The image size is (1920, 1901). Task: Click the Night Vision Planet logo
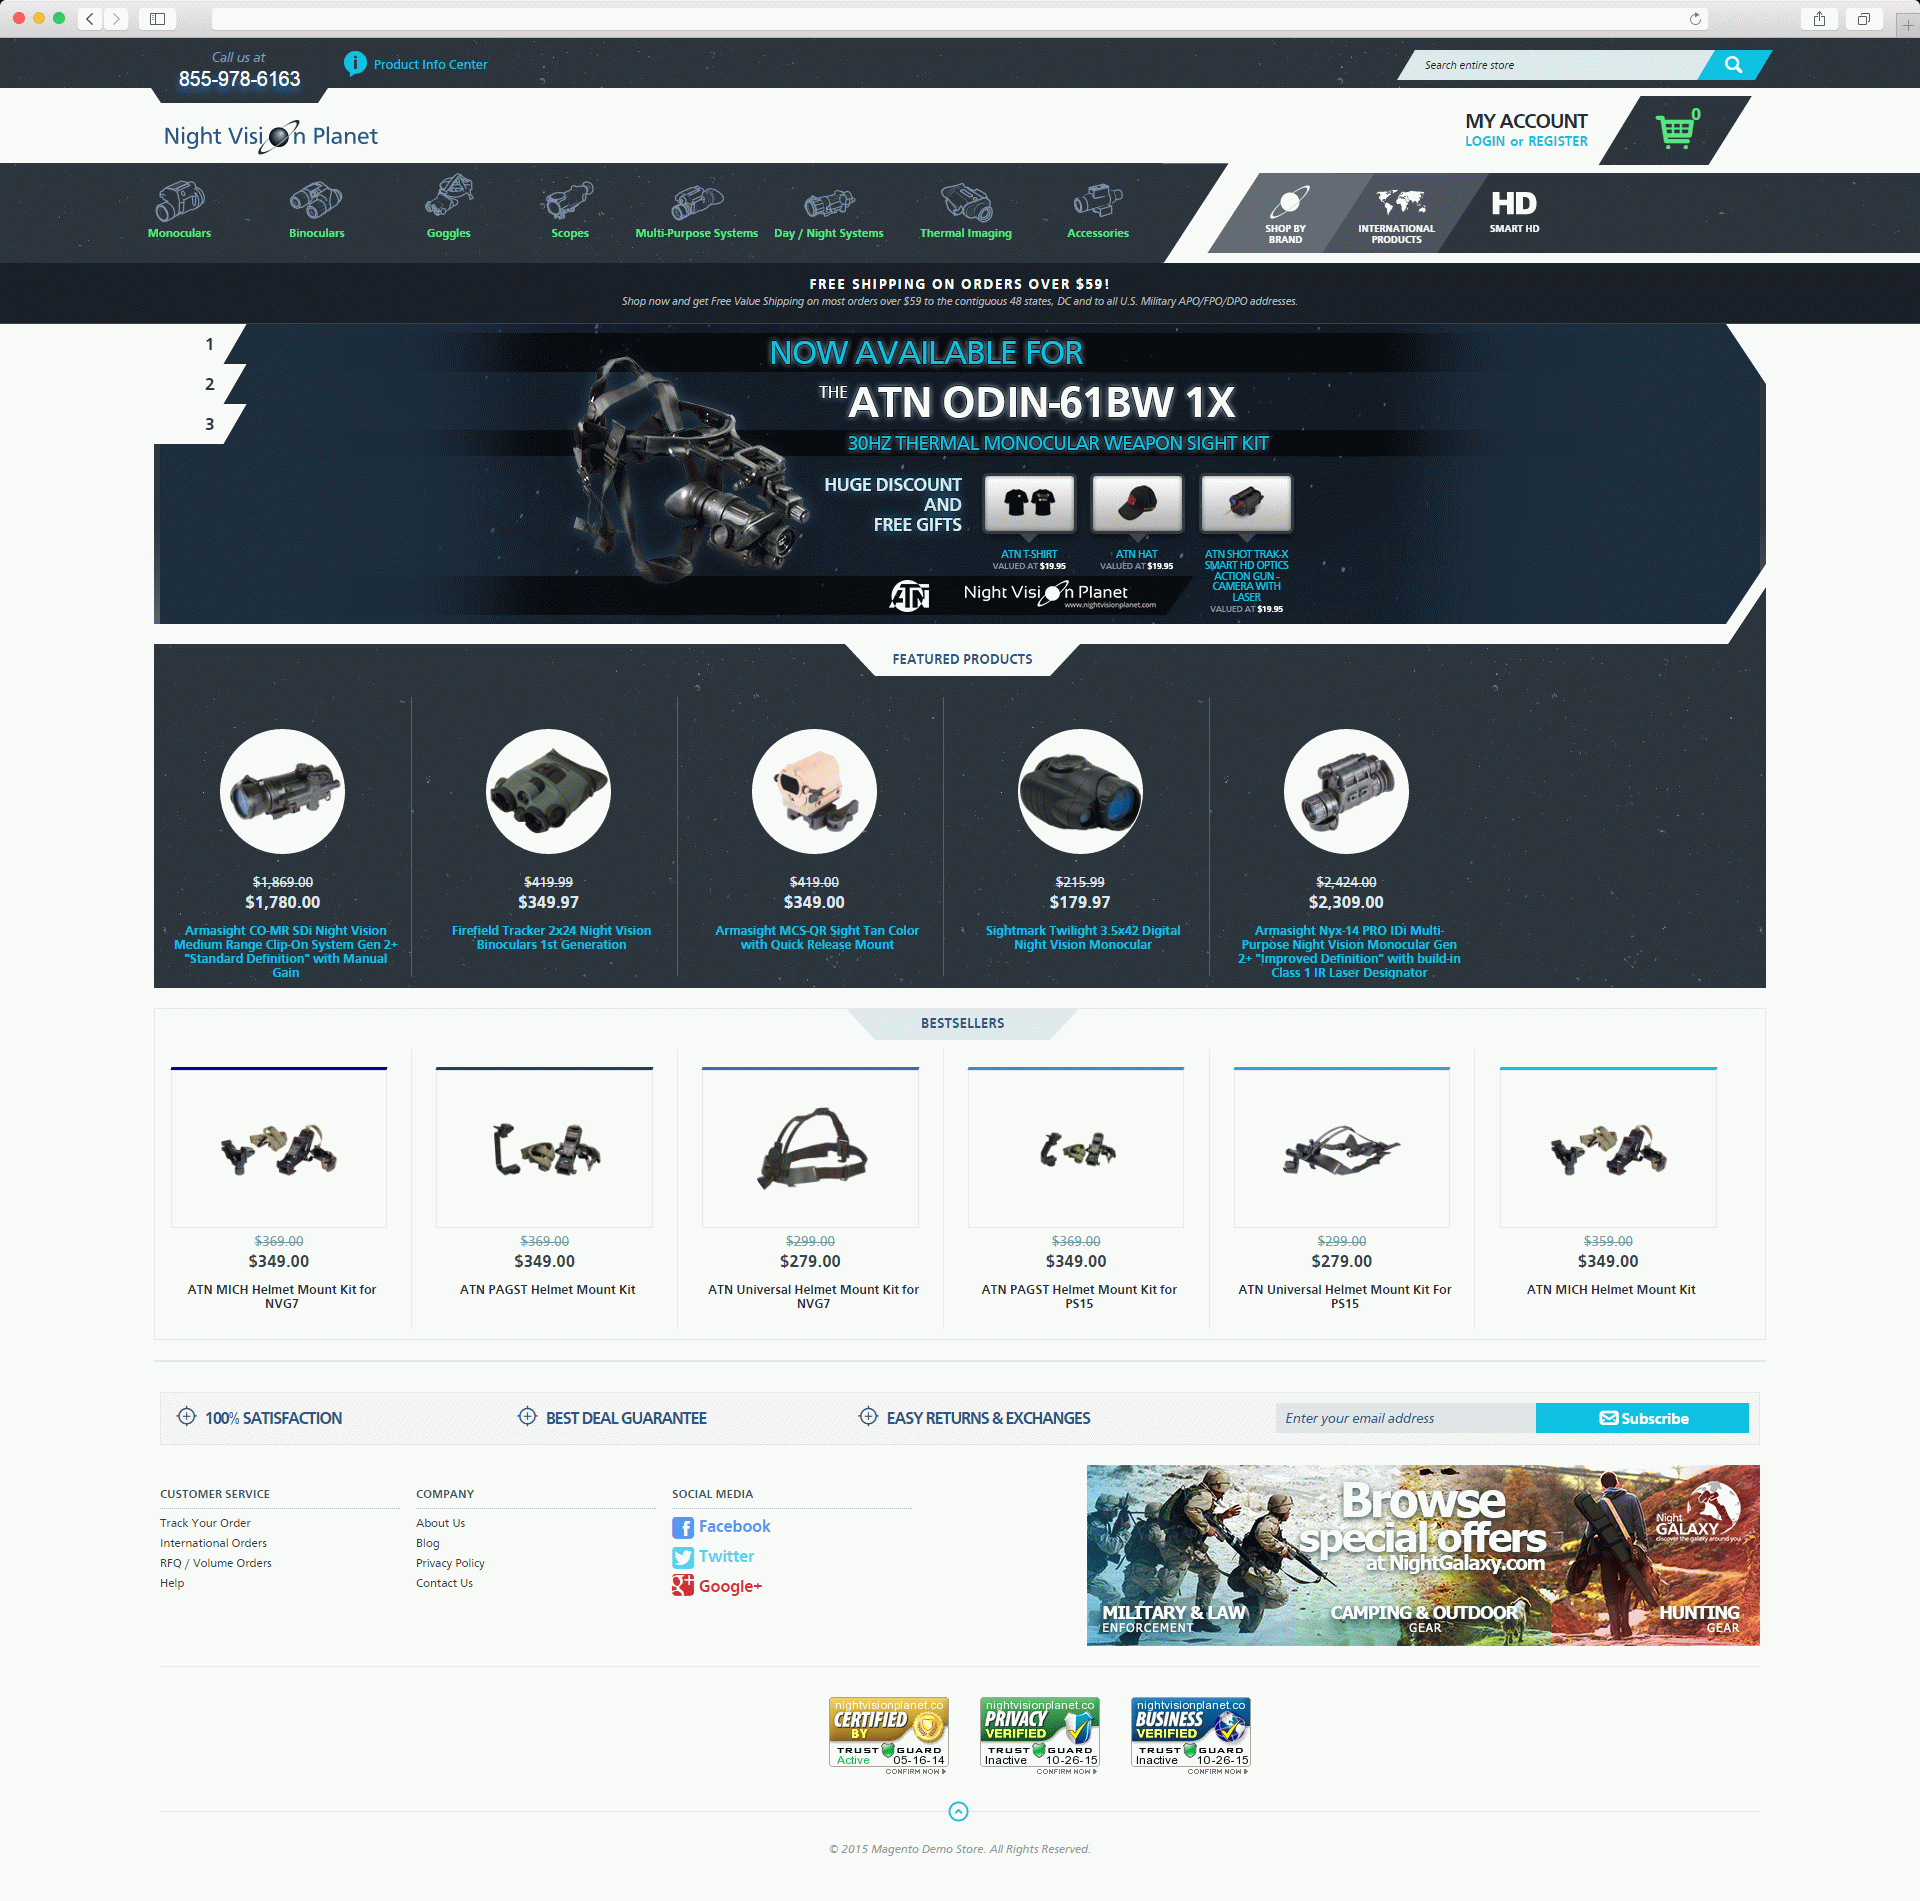tap(271, 137)
